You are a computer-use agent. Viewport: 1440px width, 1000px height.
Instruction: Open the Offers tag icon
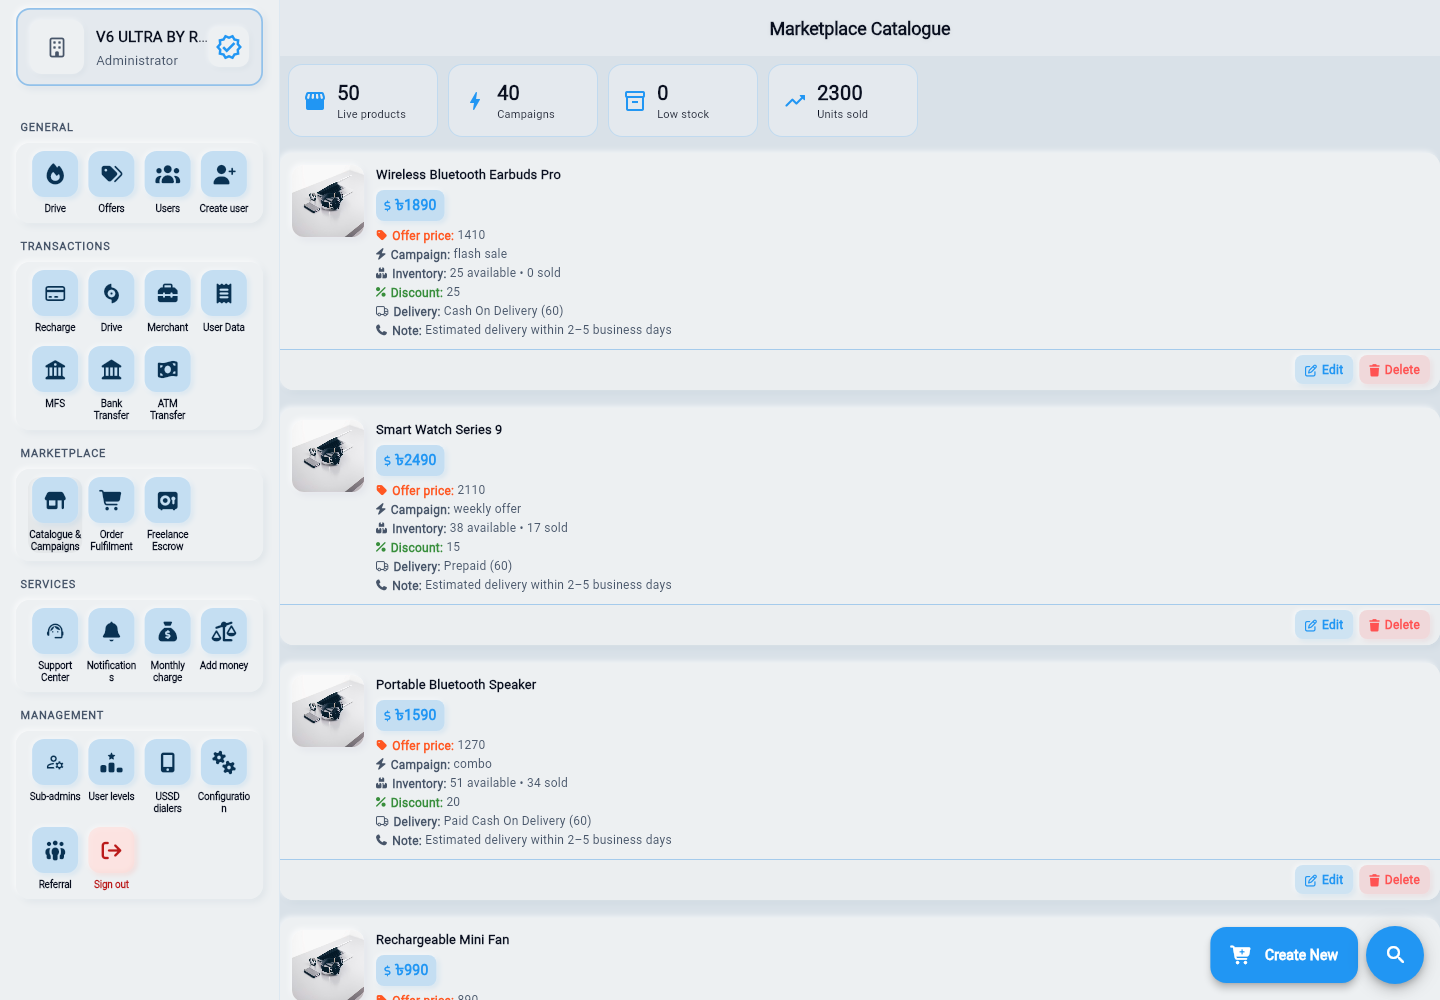pos(111,175)
